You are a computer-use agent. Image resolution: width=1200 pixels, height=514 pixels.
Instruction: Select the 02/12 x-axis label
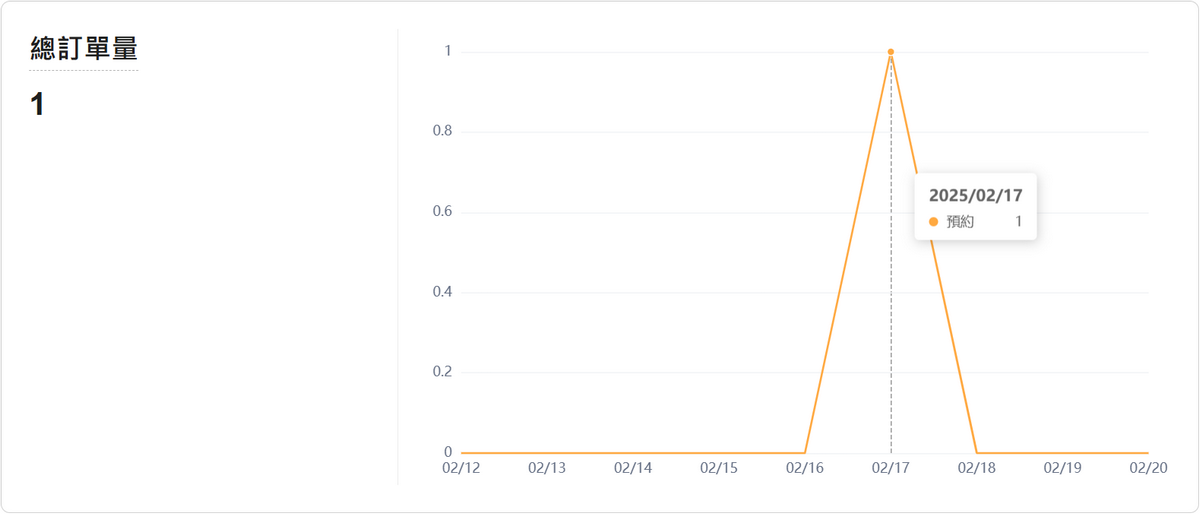click(x=461, y=467)
